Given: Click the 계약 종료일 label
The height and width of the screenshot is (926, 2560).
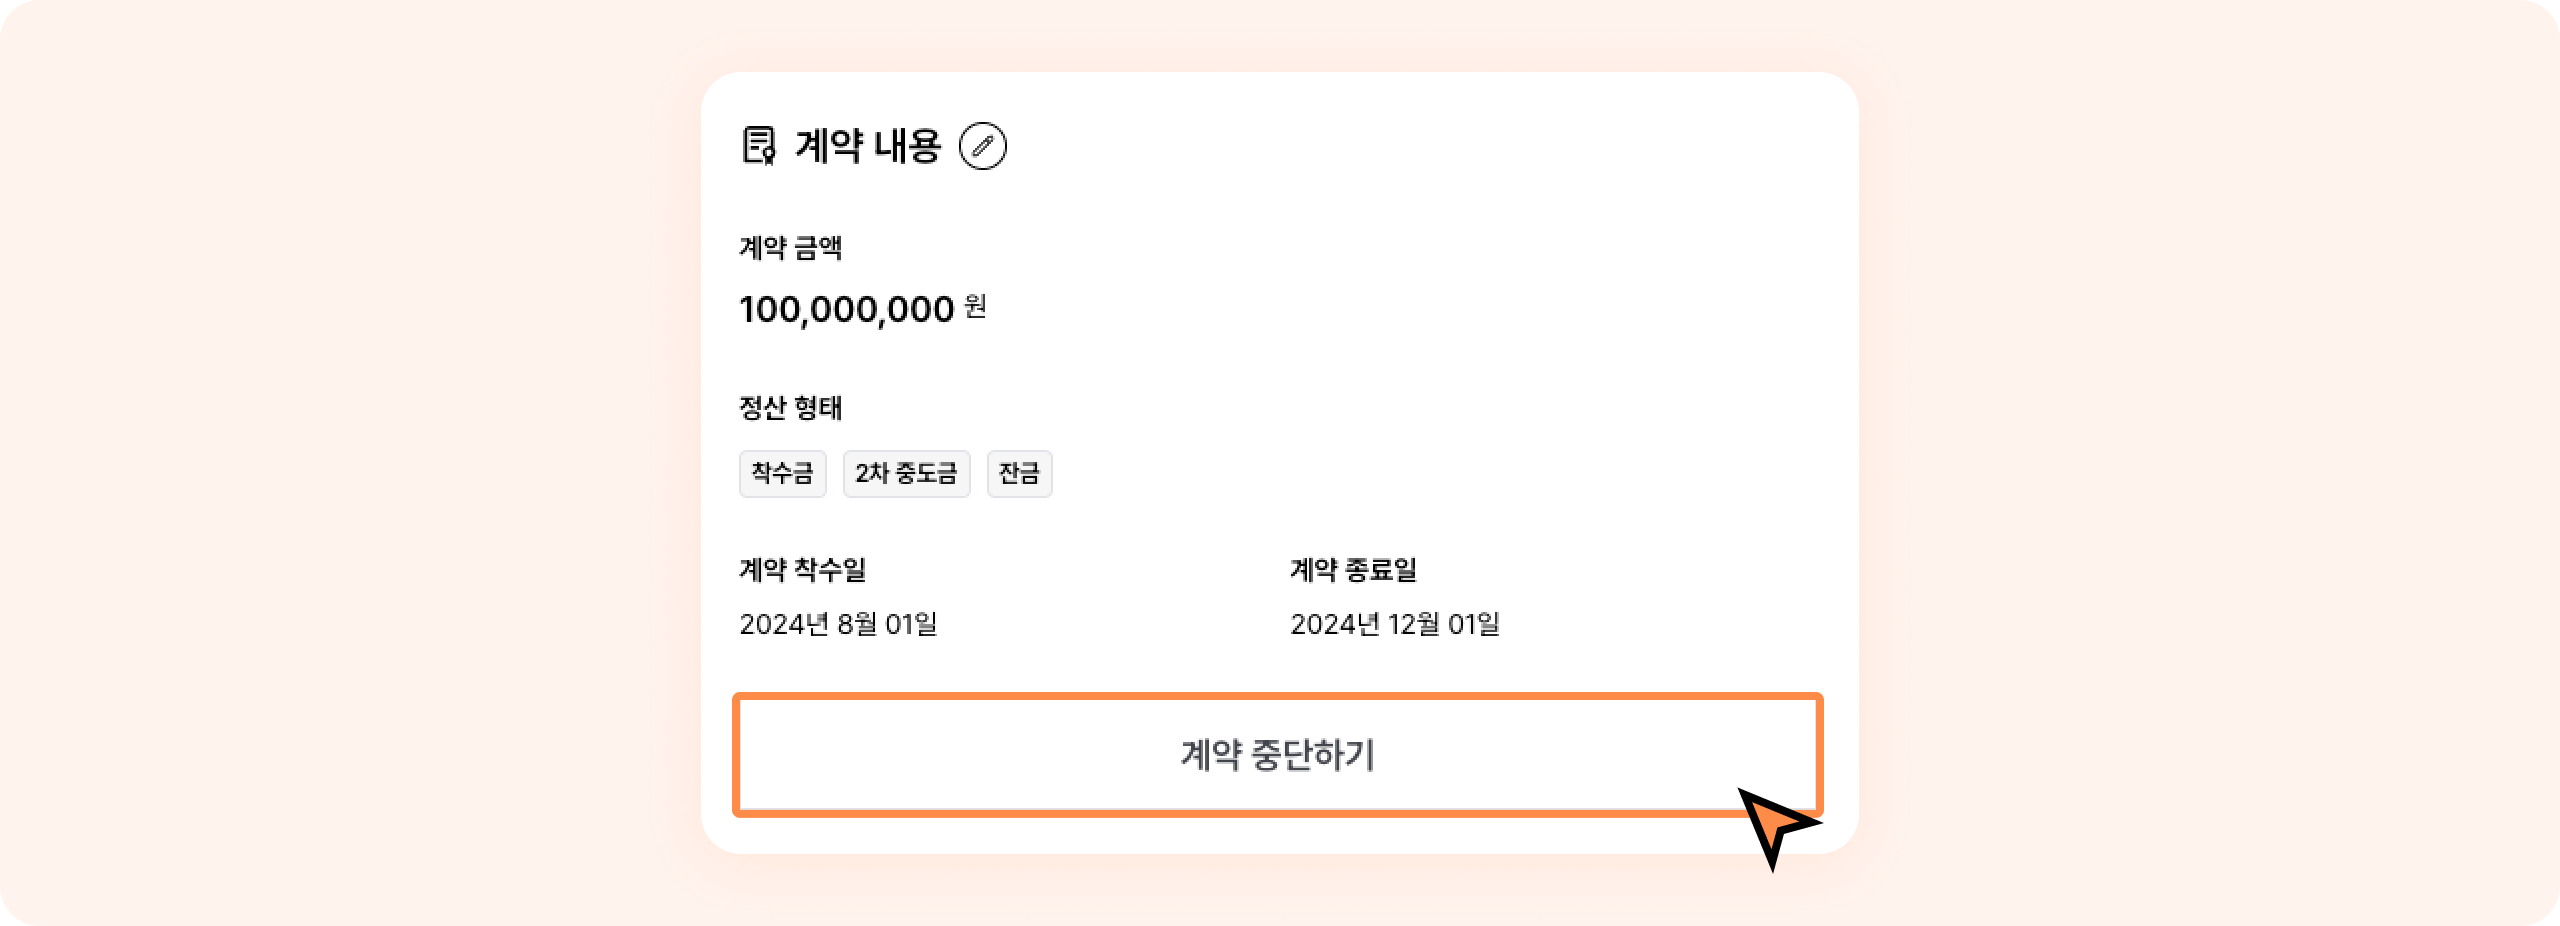Looking at the screenshot, I should (x=1353, y=569).
